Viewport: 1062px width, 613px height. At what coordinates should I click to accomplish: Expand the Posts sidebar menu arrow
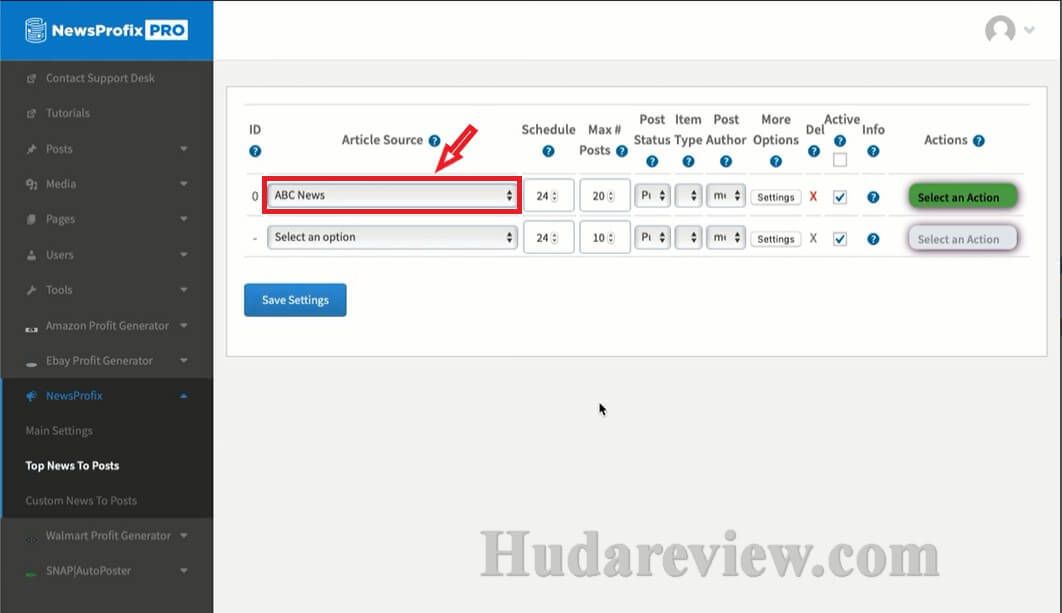point(184,149)
